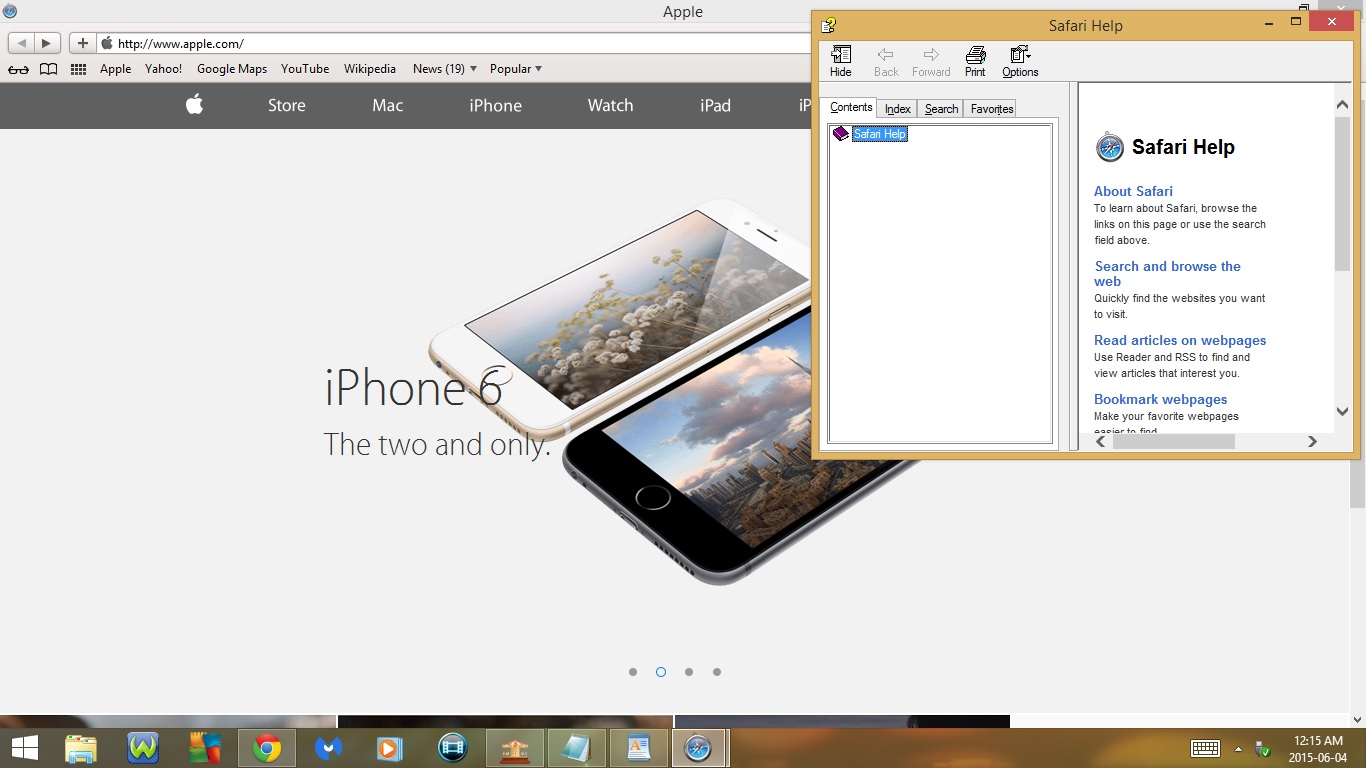Screen dimensions: 1366x768
Task: Switch to the Contents tab
Action: pos(851,107)
